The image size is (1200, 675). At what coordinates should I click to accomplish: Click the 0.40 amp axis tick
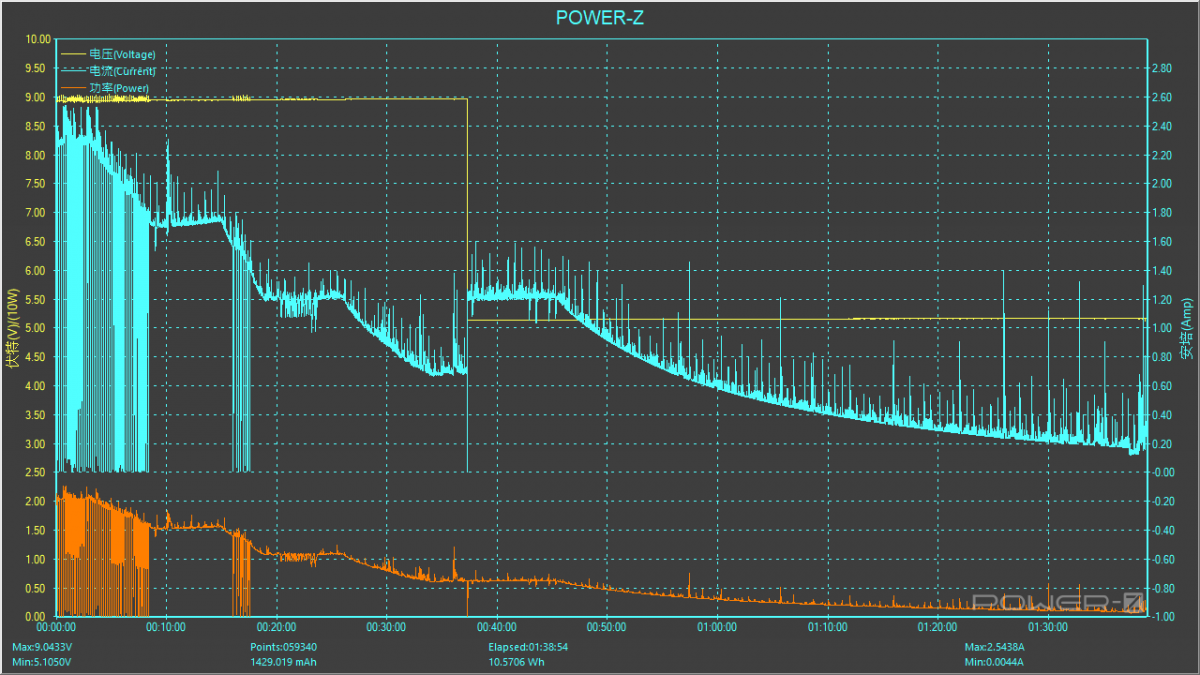[x=1160, y=415]
